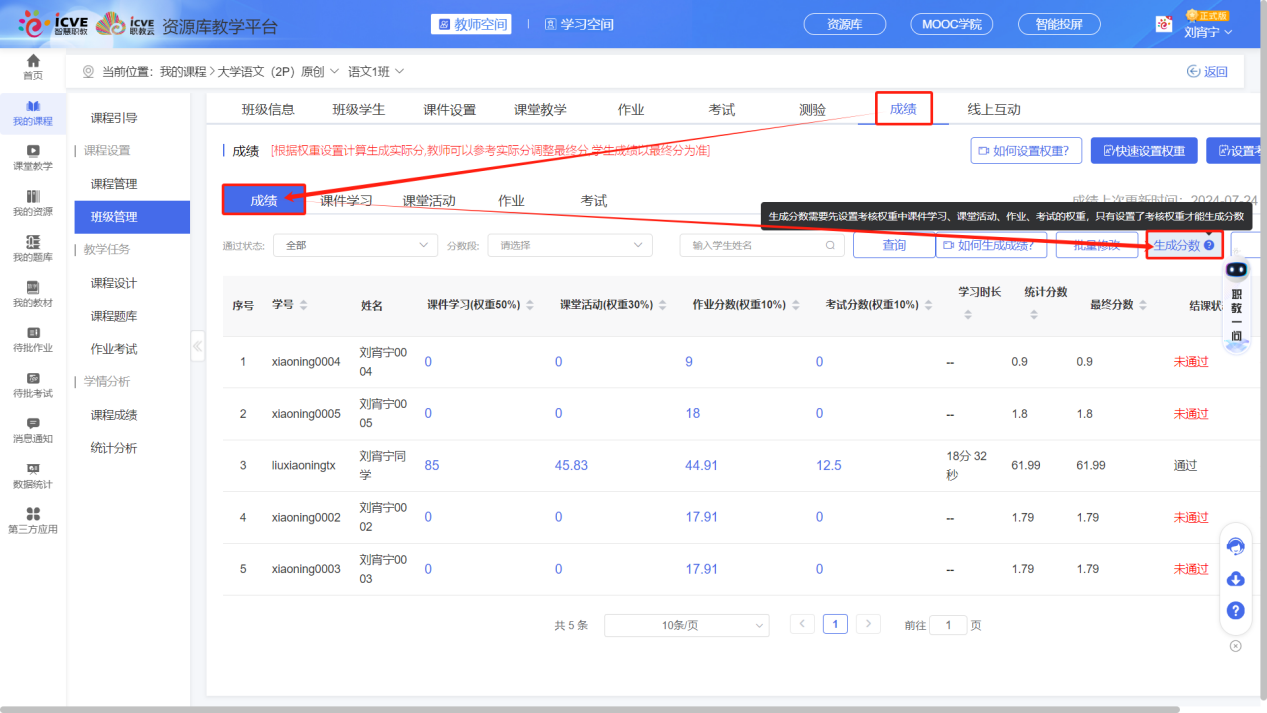Viewport: 1267px width, 713px height.
Task: Switch to the 考试 tab in top row
Action: [x=722, y=110]
